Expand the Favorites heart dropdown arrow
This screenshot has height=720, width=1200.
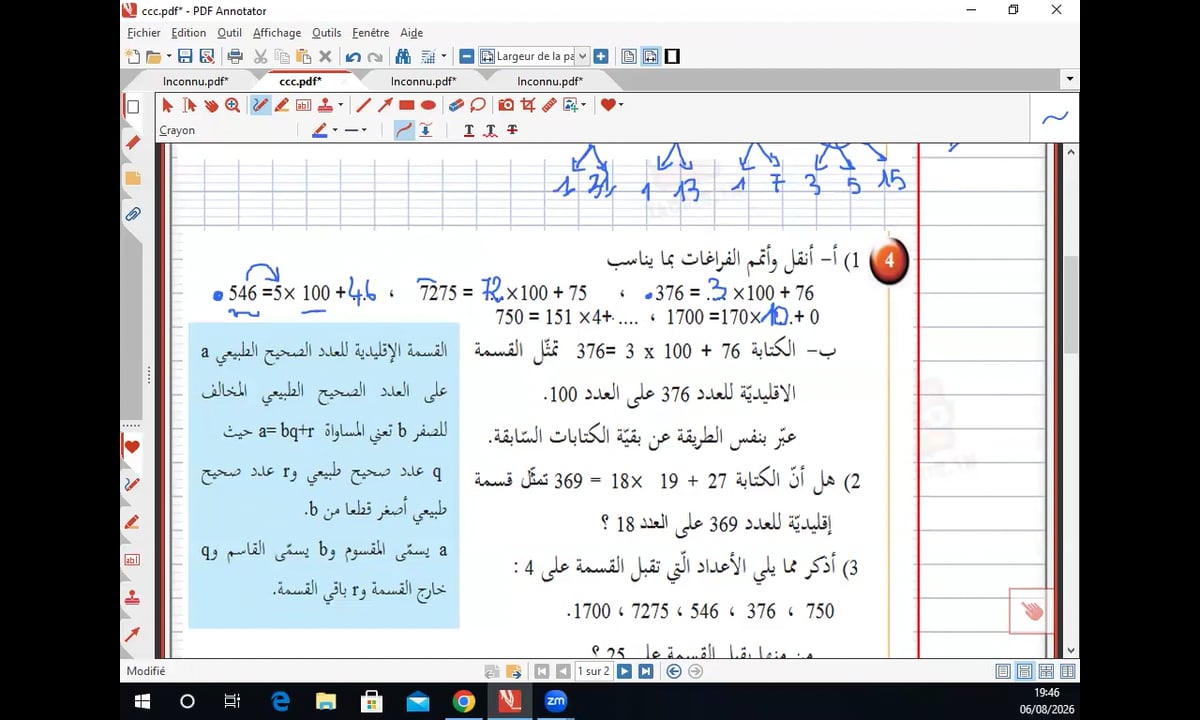pos(621,105)
